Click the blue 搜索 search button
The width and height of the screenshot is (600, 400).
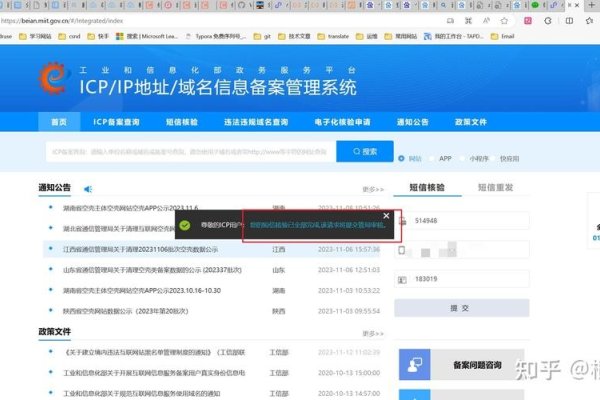(365, 152)
